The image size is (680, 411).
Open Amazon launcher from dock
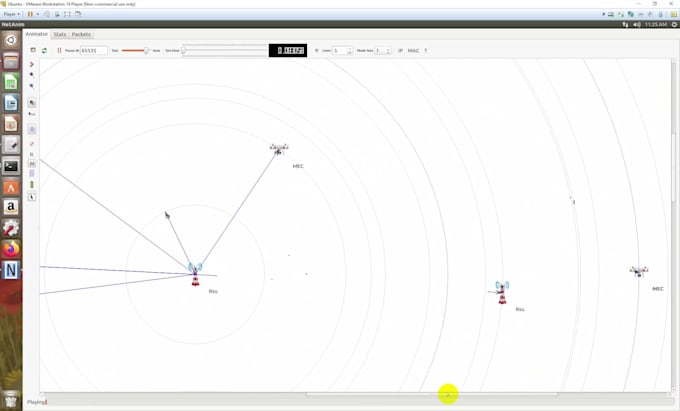tap(11, 208)
